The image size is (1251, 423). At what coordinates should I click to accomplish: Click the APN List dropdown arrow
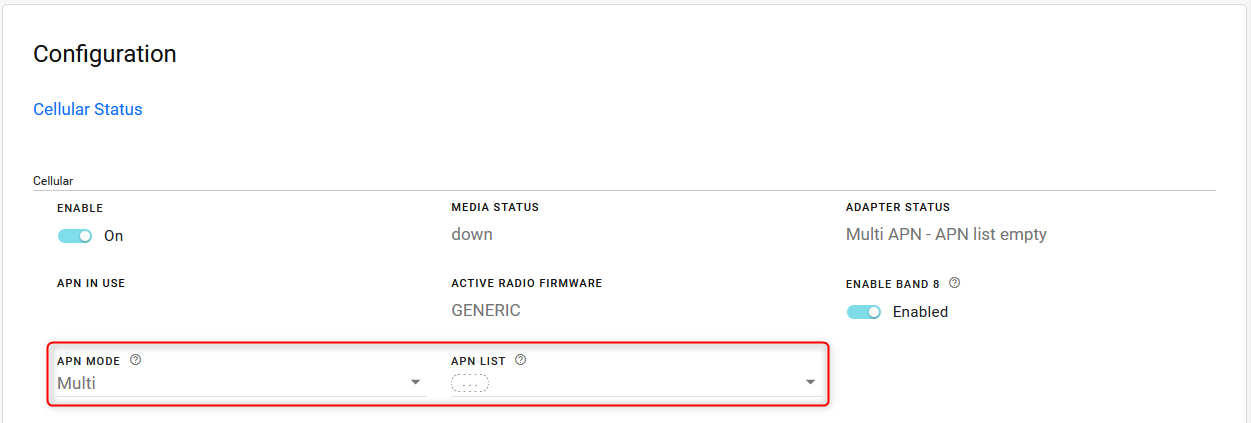coord(810,383)
